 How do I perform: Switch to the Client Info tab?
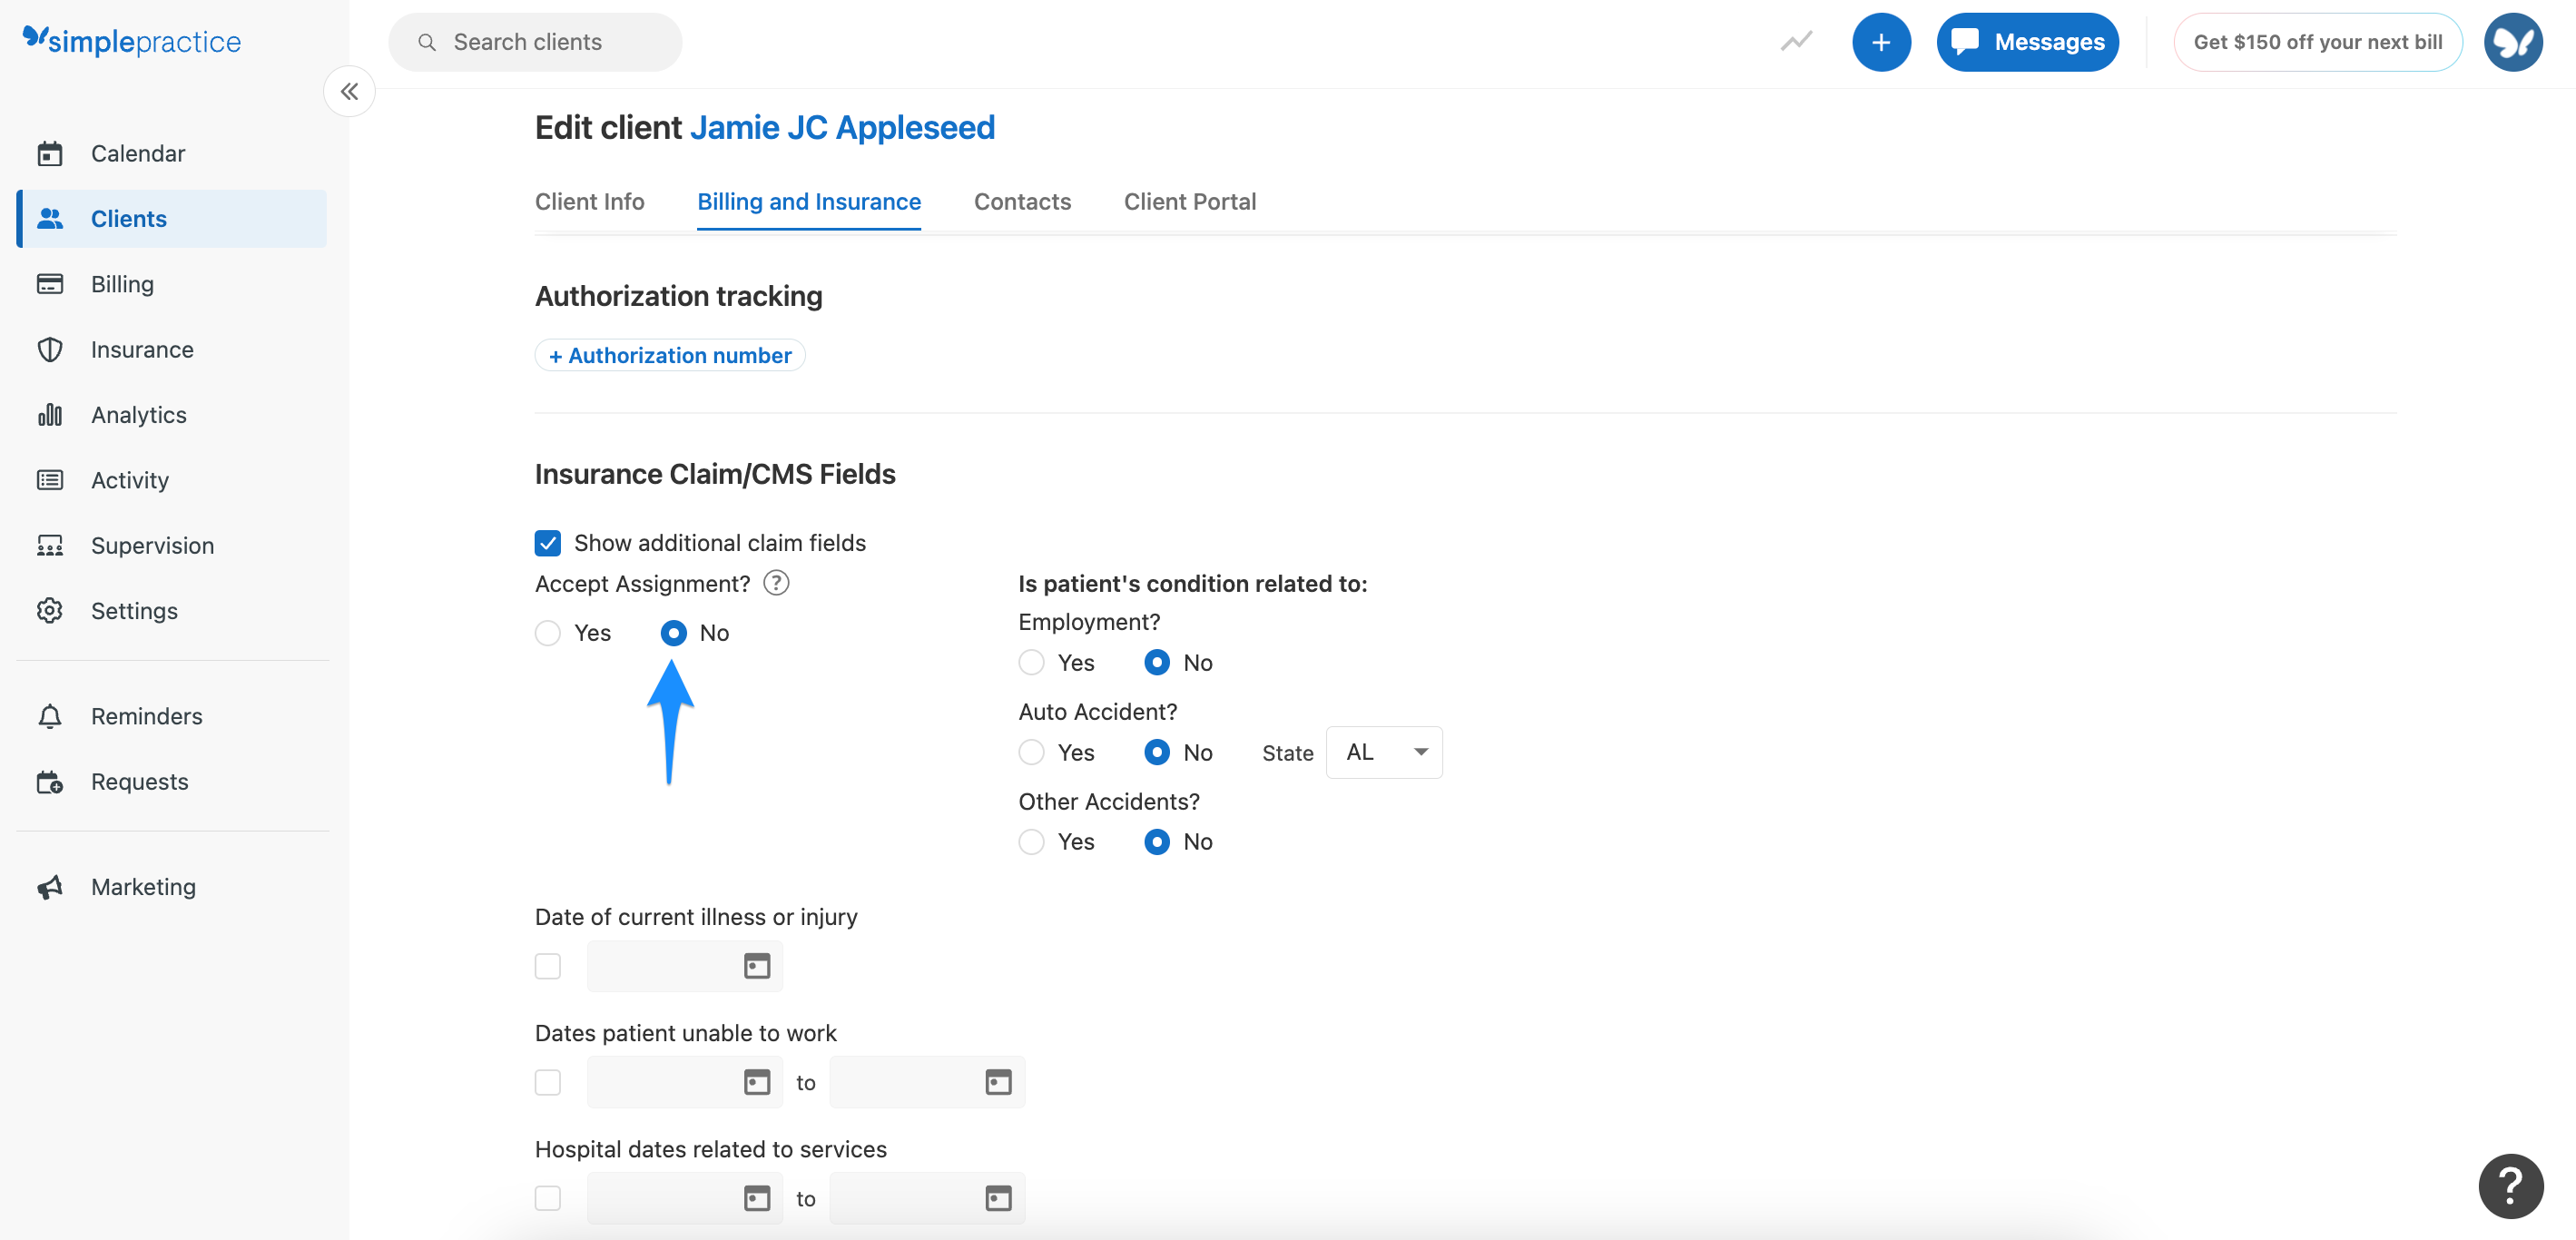pos(589,202)
